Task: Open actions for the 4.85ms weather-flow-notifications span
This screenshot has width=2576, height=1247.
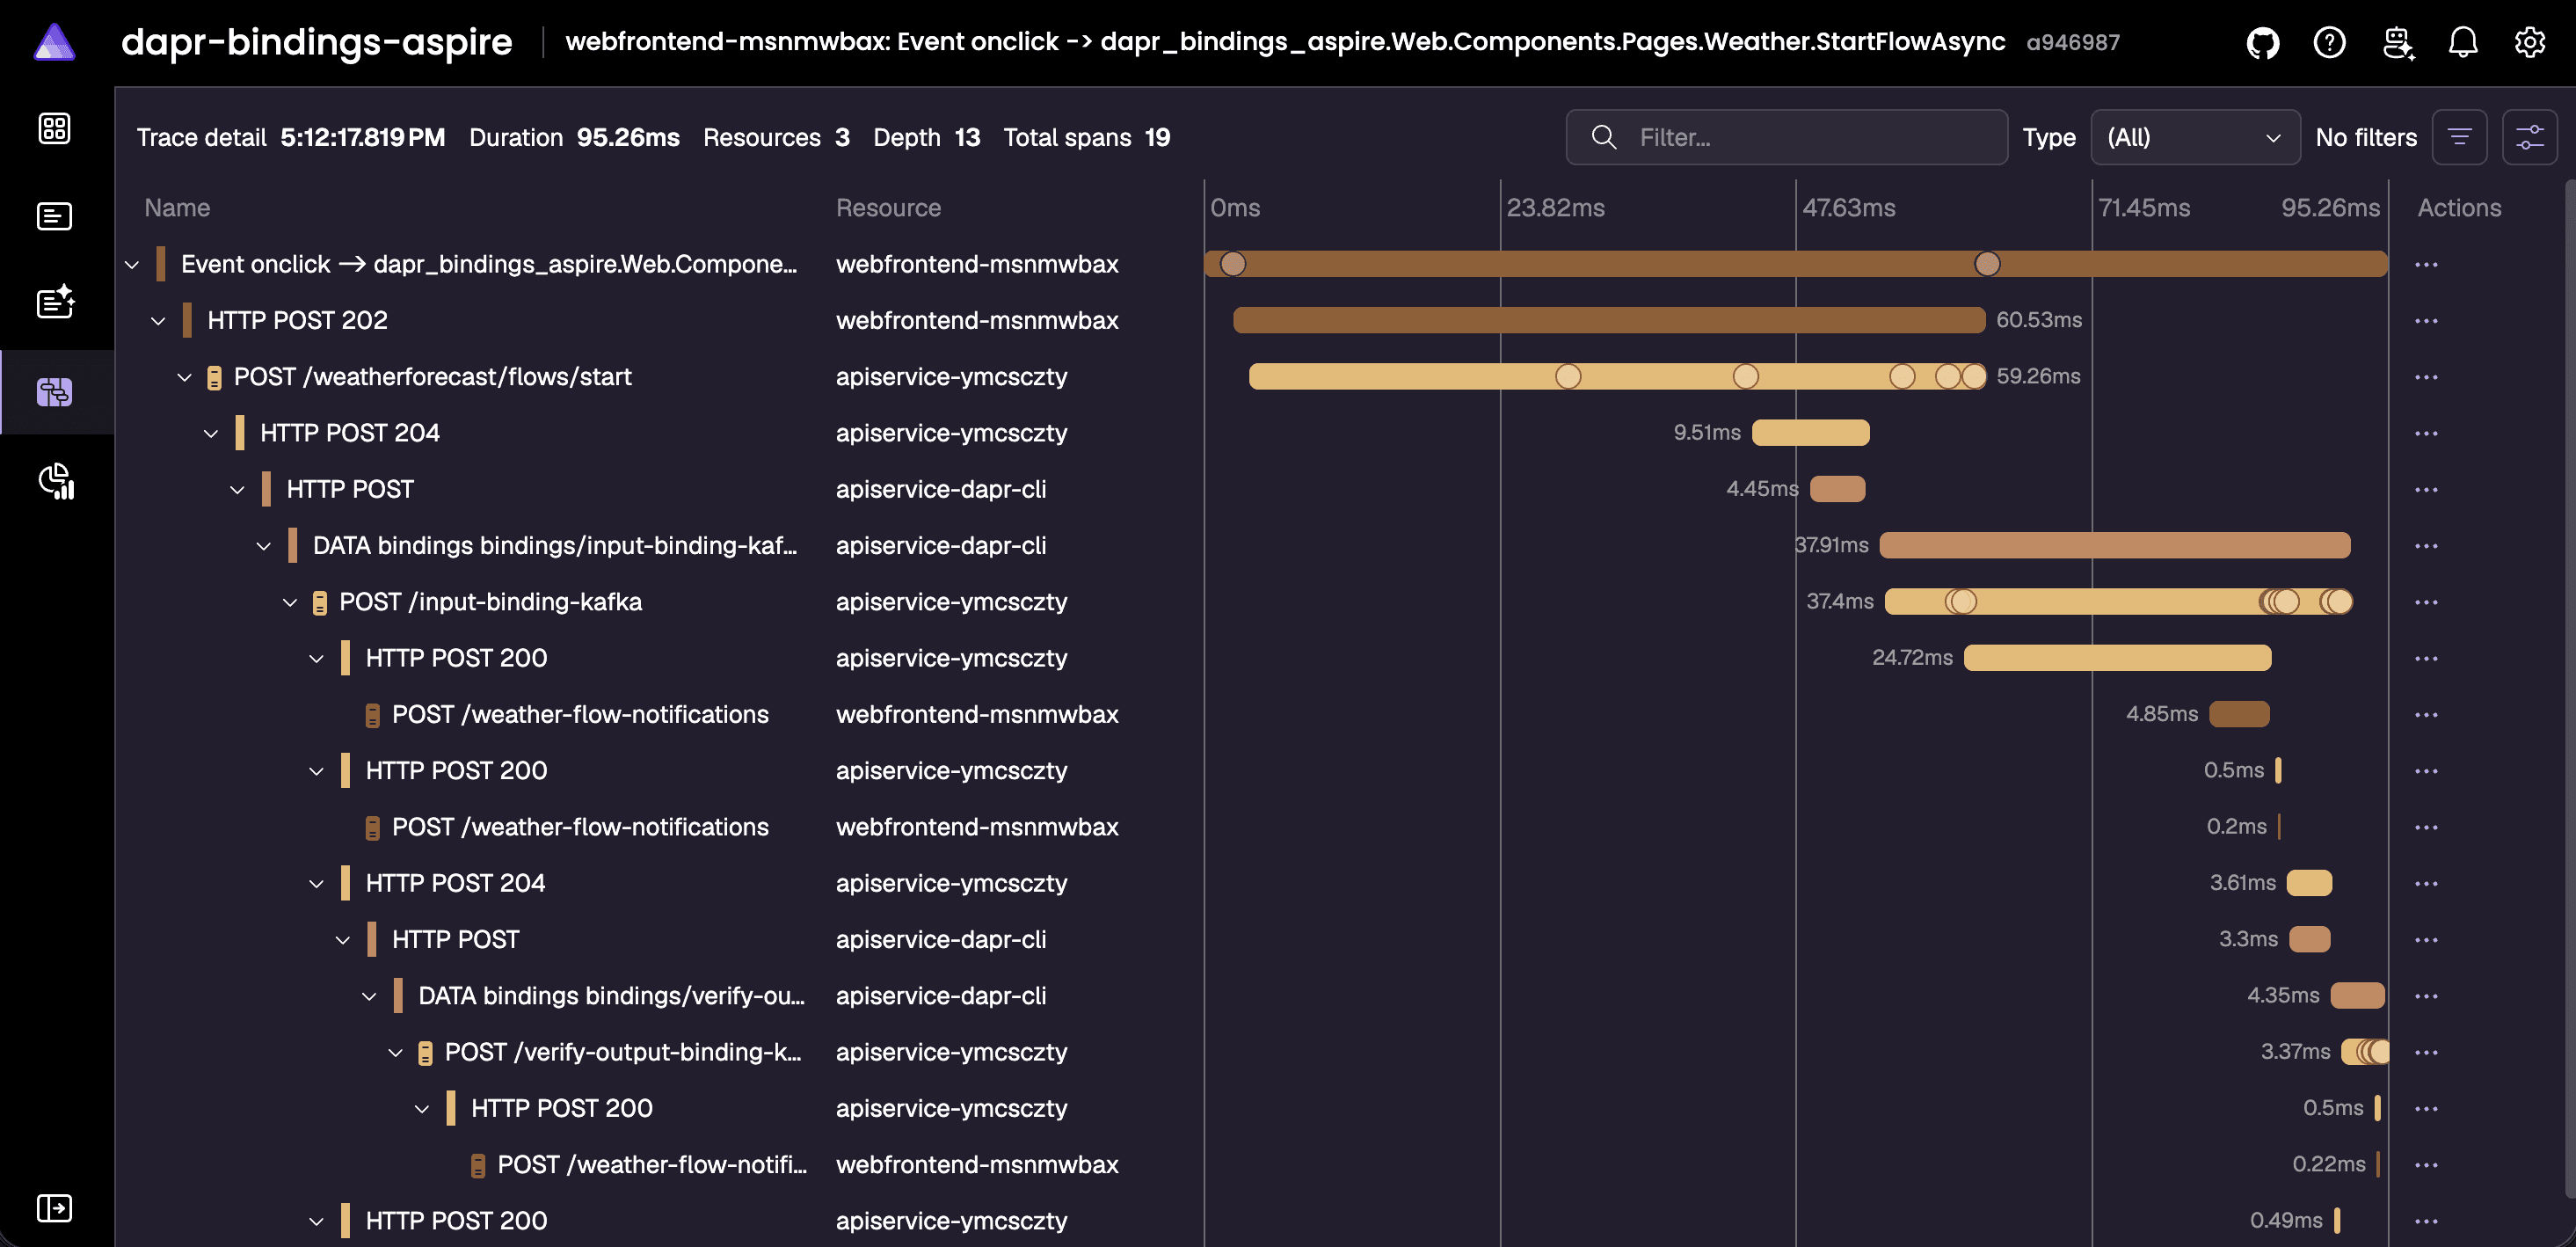Action: pos(2426,715)
